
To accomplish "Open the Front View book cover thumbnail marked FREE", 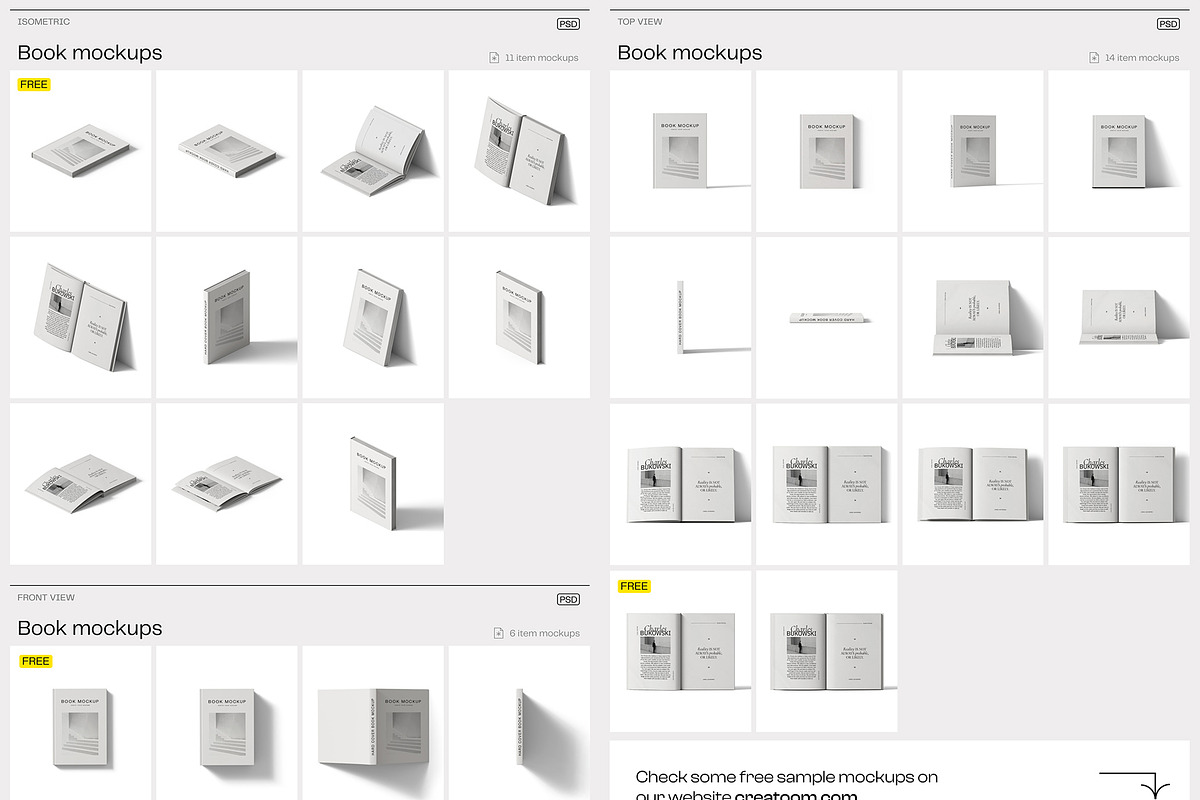I will tap(81, 723).
